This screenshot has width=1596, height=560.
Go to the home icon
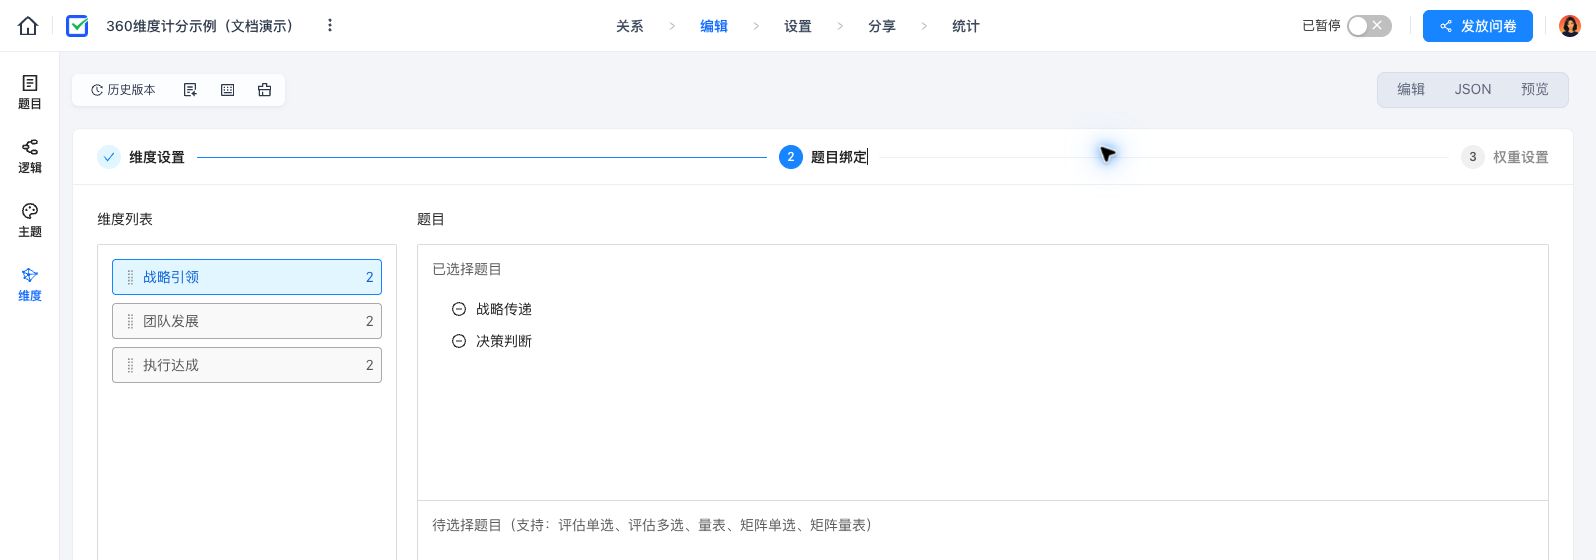(x=28, y=26)
